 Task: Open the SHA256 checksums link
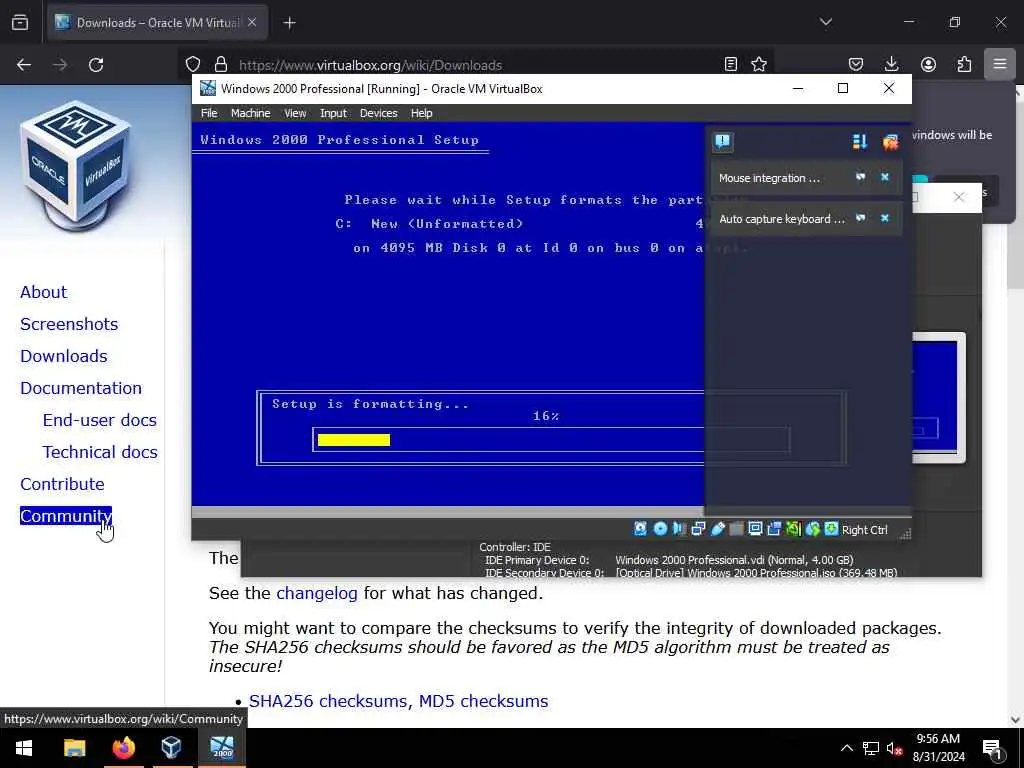(328, 701)
